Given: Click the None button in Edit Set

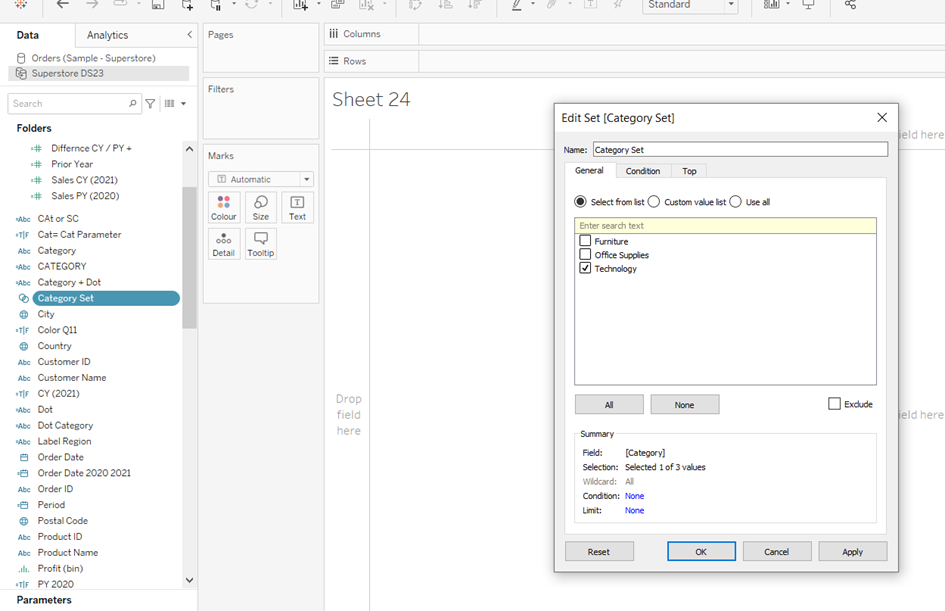Looking at the screenshot, I should click(685, 405).
